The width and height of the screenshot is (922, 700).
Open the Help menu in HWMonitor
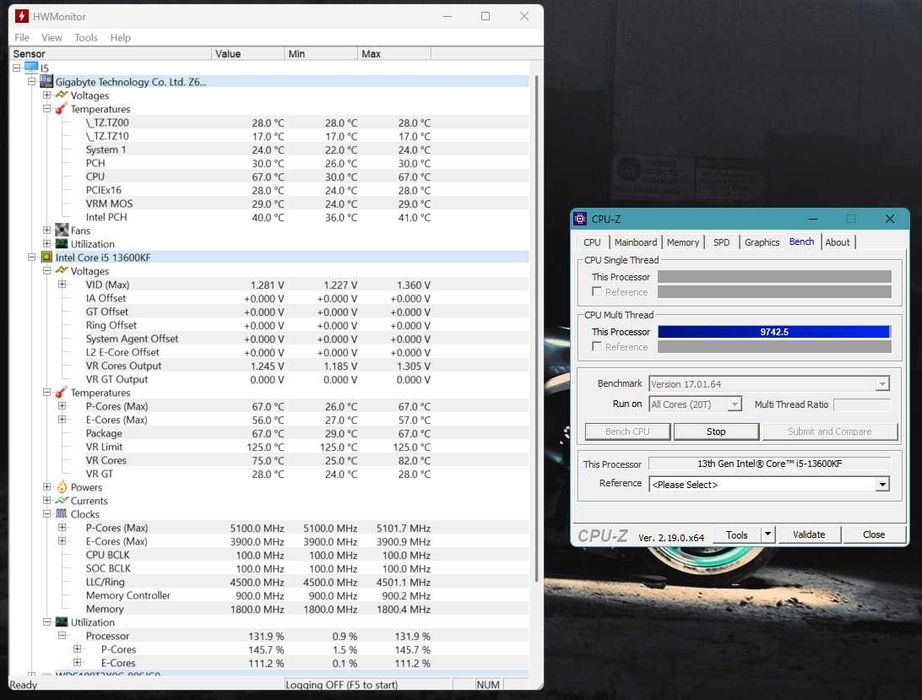(x=121, y=38)
